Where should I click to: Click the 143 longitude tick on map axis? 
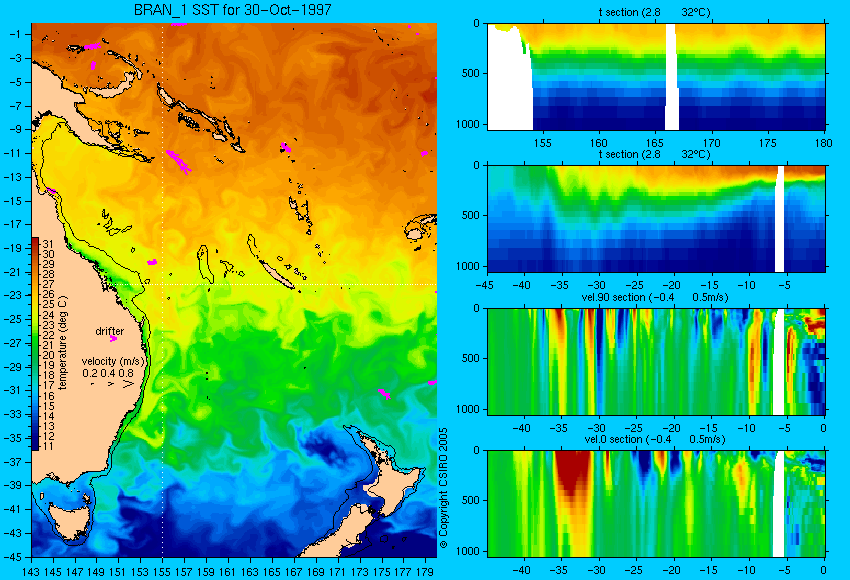31,572
